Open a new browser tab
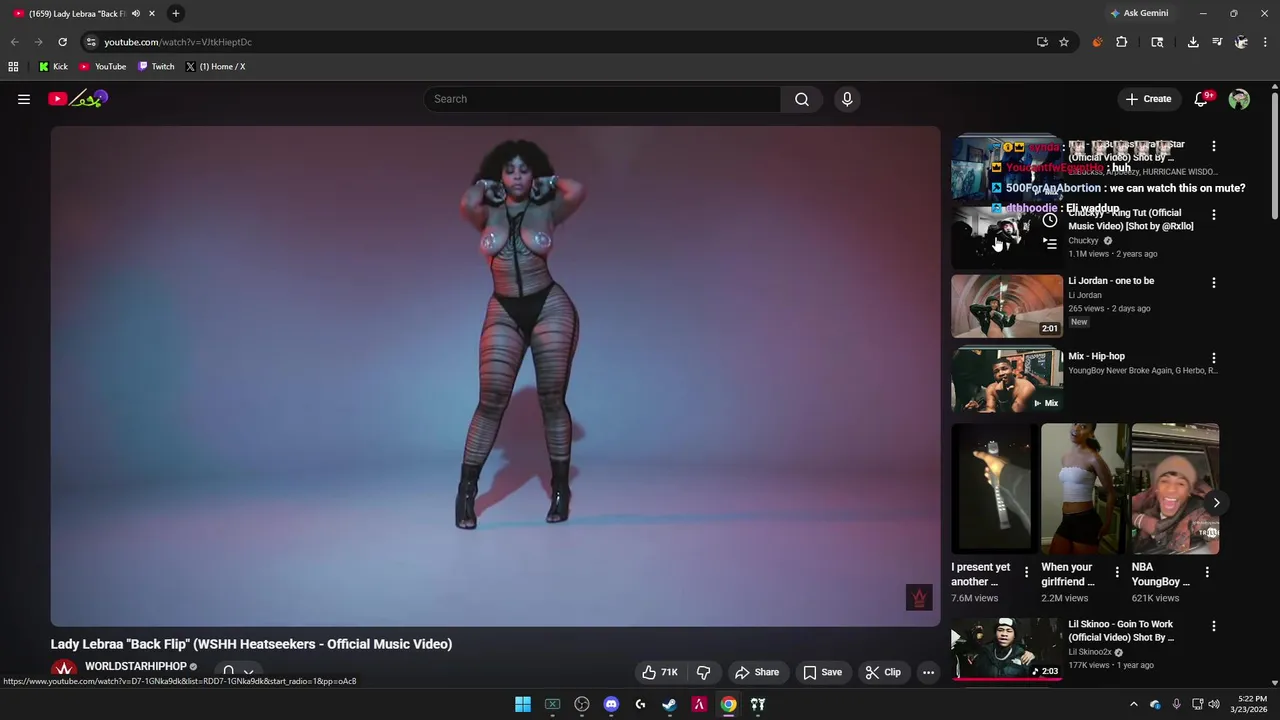 tap(175, 13)
